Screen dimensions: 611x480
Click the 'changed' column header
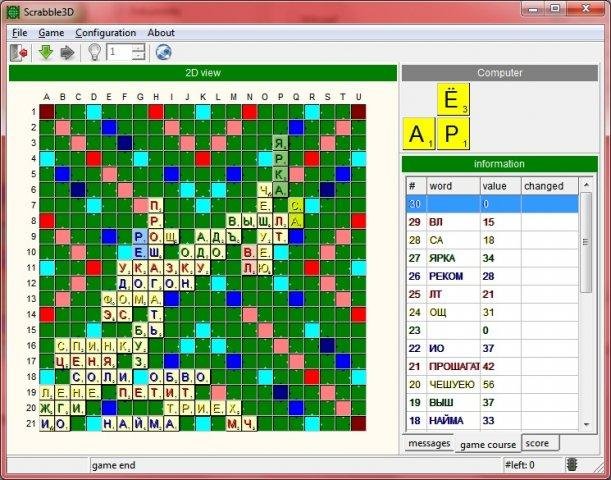tap(549, 186)
